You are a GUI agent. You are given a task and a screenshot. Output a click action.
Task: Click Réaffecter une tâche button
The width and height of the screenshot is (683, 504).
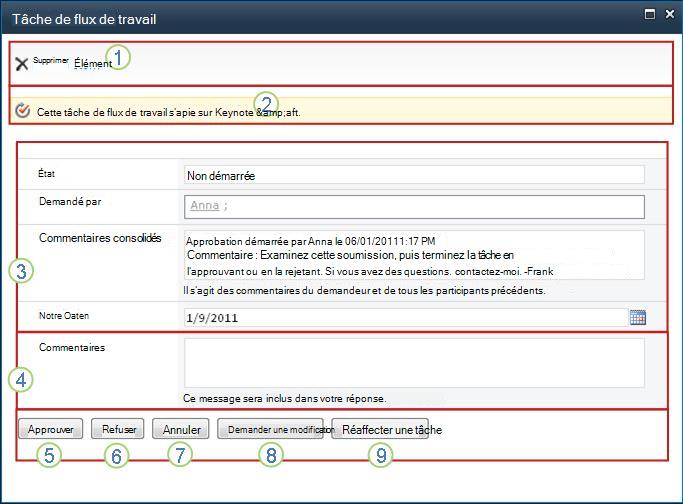(x=380, y=429)
